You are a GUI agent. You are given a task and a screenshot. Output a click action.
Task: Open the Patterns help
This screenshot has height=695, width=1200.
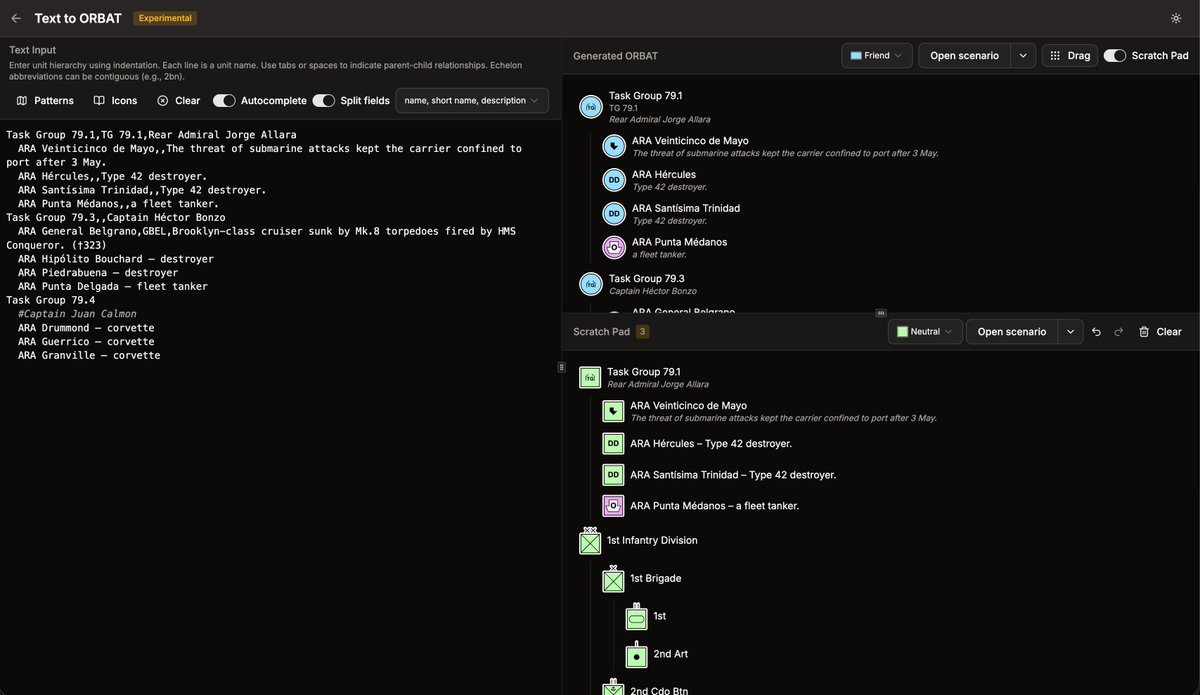click(45, 100)
